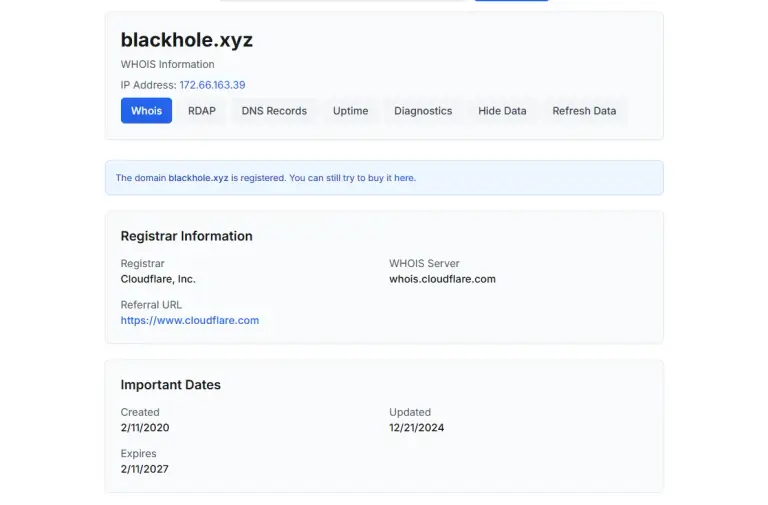Click the Updated label

(x=410, y=412)
